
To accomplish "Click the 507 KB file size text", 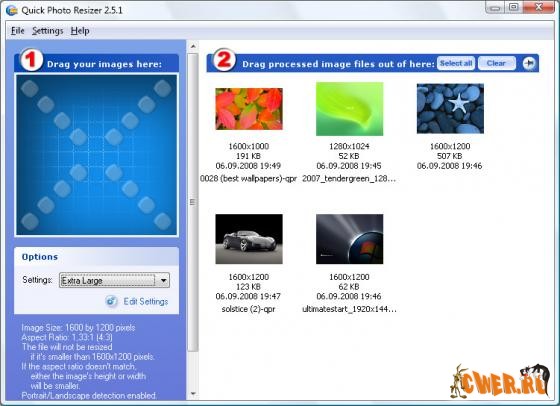I will coord(450,156).
